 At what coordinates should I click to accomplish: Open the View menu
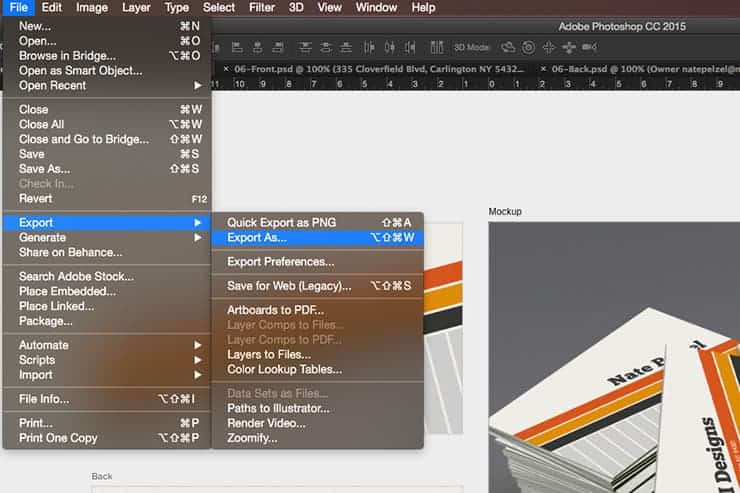click(x=329, y=8)
